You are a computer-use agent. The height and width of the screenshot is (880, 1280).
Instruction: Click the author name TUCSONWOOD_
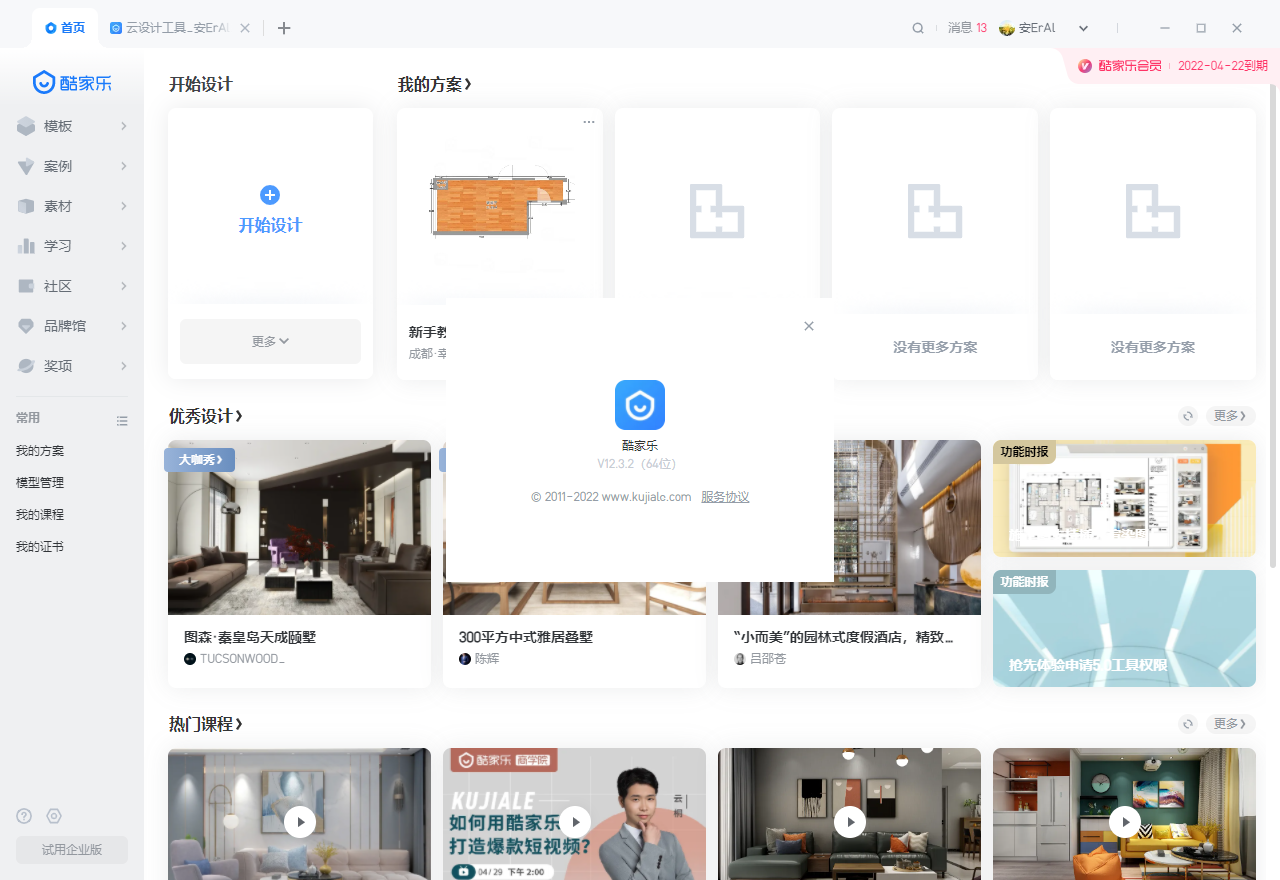tap(242, 659)
